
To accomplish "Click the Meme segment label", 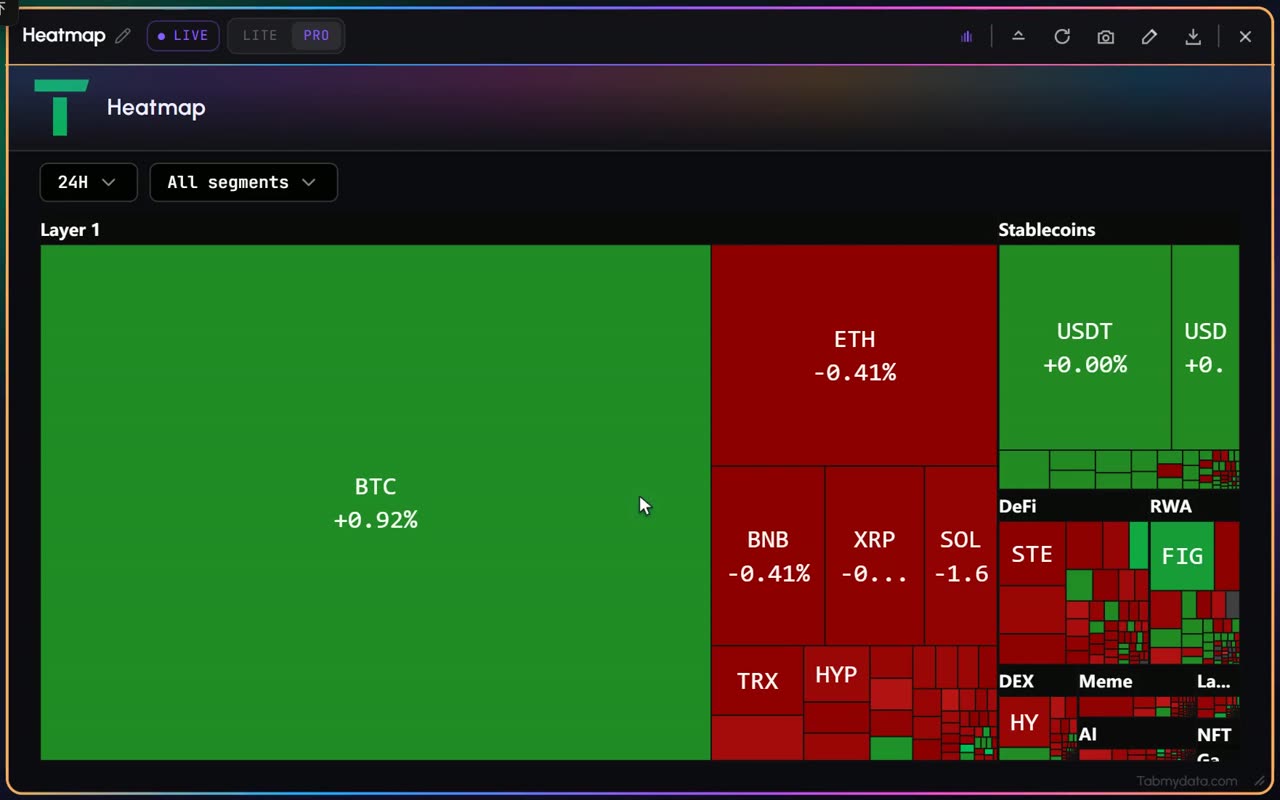I will coord(1105,681).
